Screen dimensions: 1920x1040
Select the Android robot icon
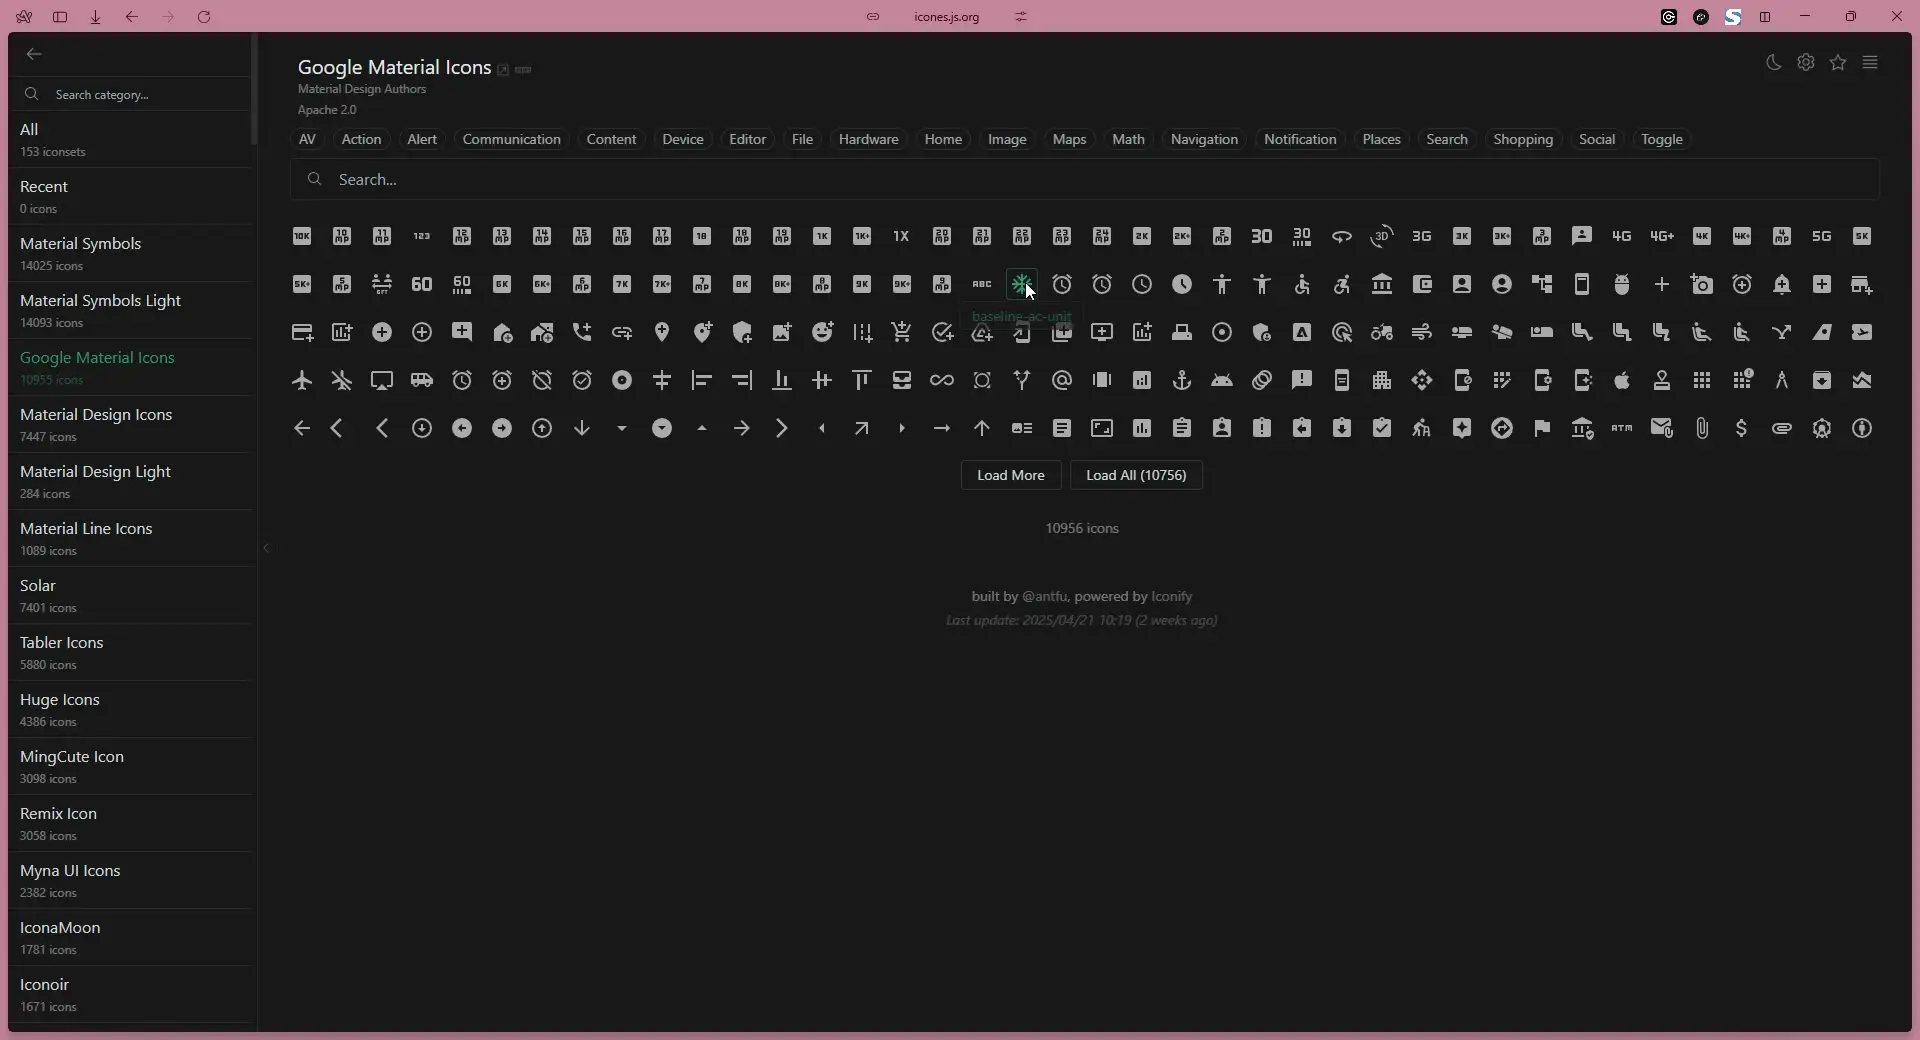point(1223,380)
